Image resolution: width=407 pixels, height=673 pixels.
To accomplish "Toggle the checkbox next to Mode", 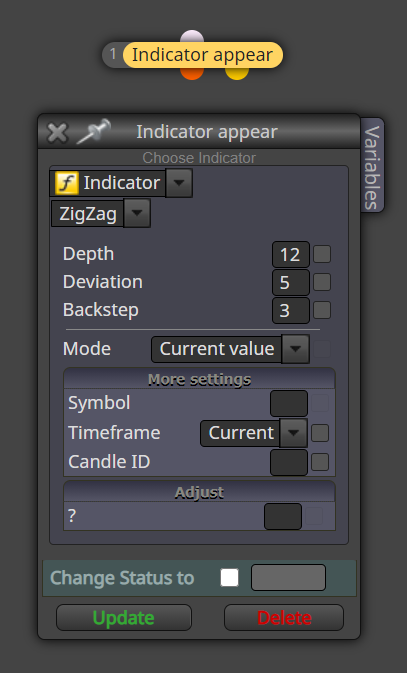I will (322, 349).
